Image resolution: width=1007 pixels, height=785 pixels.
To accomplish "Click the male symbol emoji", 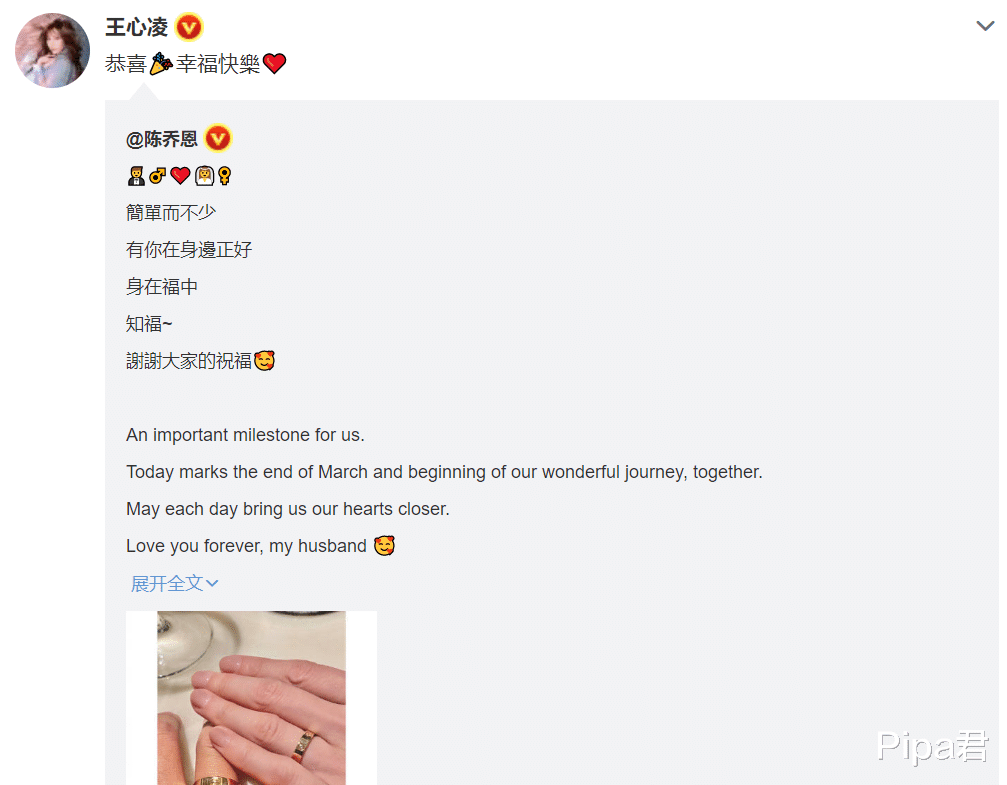I will 157,176.
